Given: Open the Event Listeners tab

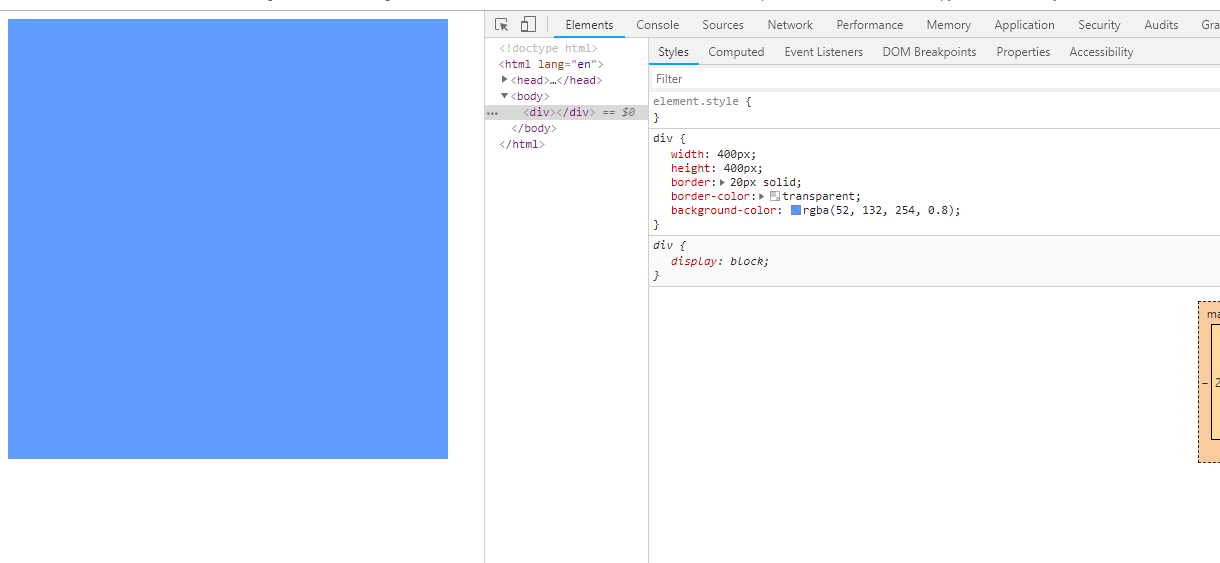Looking at the screenshot, I should pos(824,52).
